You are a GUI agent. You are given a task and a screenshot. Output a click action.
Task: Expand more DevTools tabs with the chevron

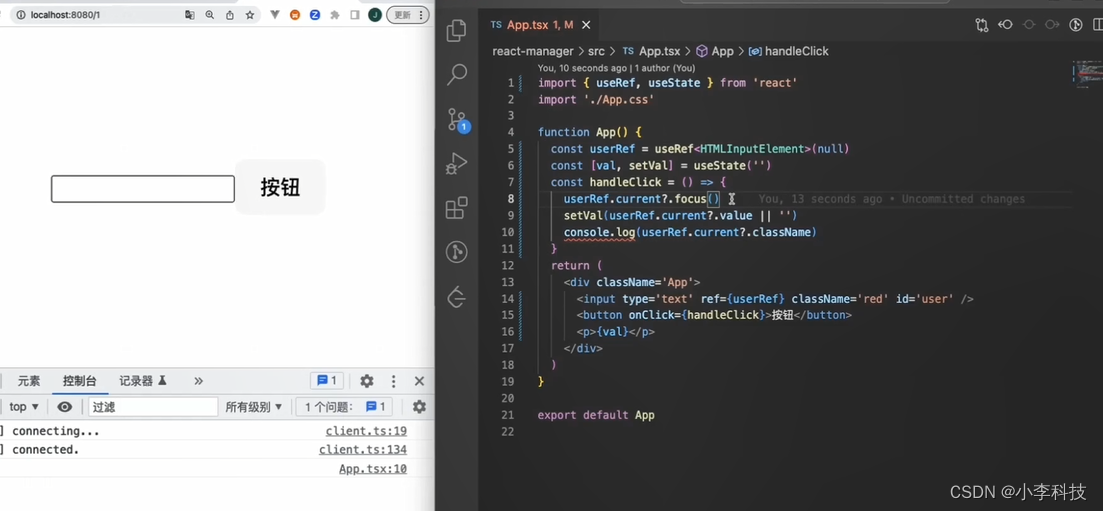pos(198,381)
